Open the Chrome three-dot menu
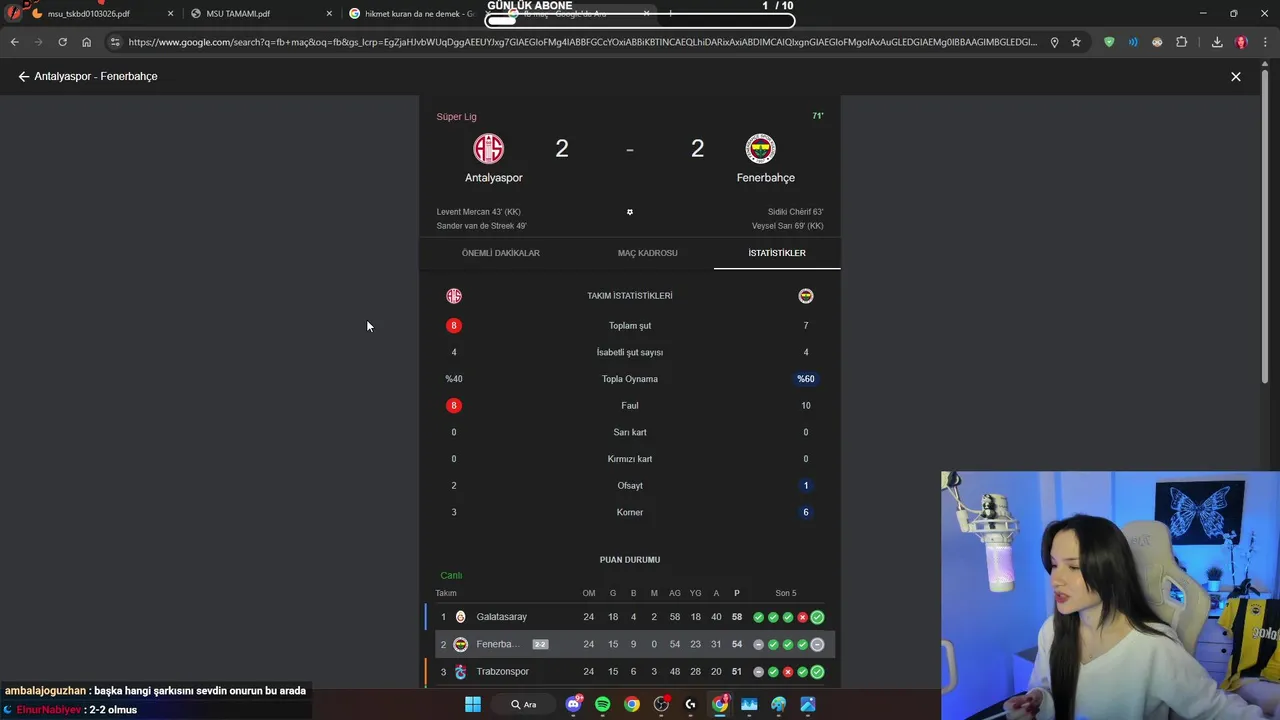The image size is (1280, 720). coord(1265,42)
